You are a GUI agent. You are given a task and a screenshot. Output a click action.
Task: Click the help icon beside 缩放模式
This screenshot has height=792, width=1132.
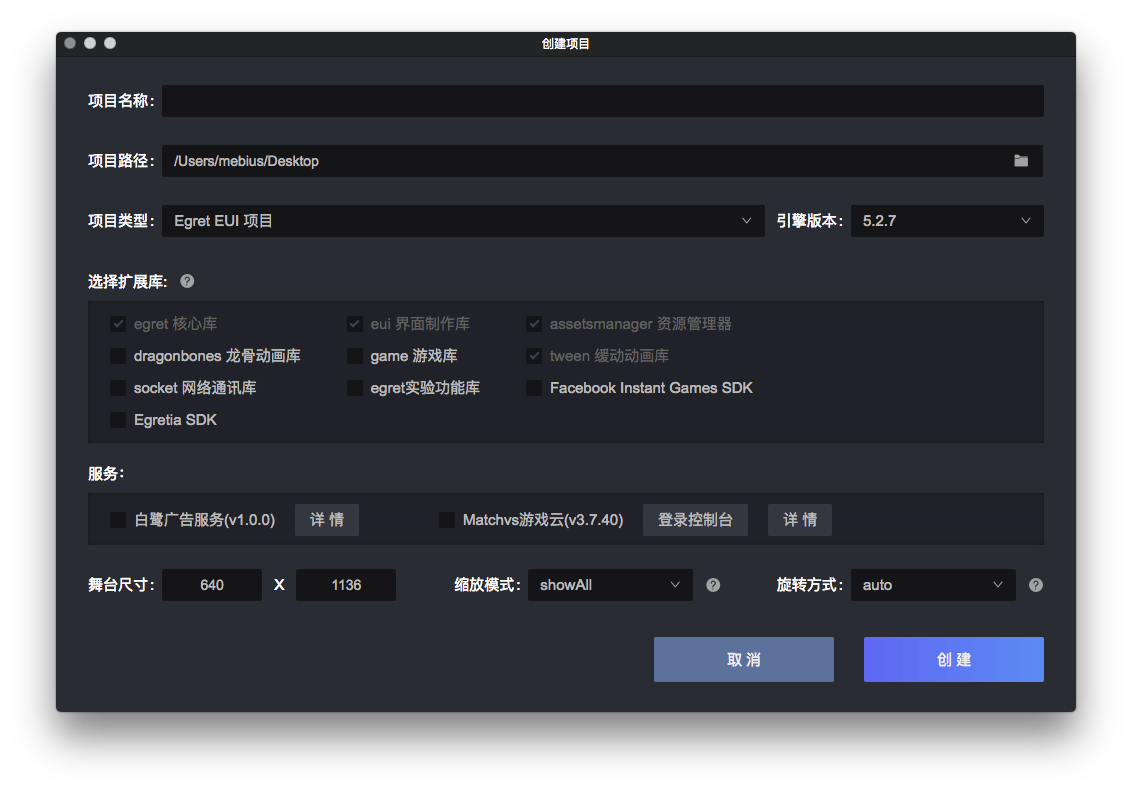(x=712, y=585)
